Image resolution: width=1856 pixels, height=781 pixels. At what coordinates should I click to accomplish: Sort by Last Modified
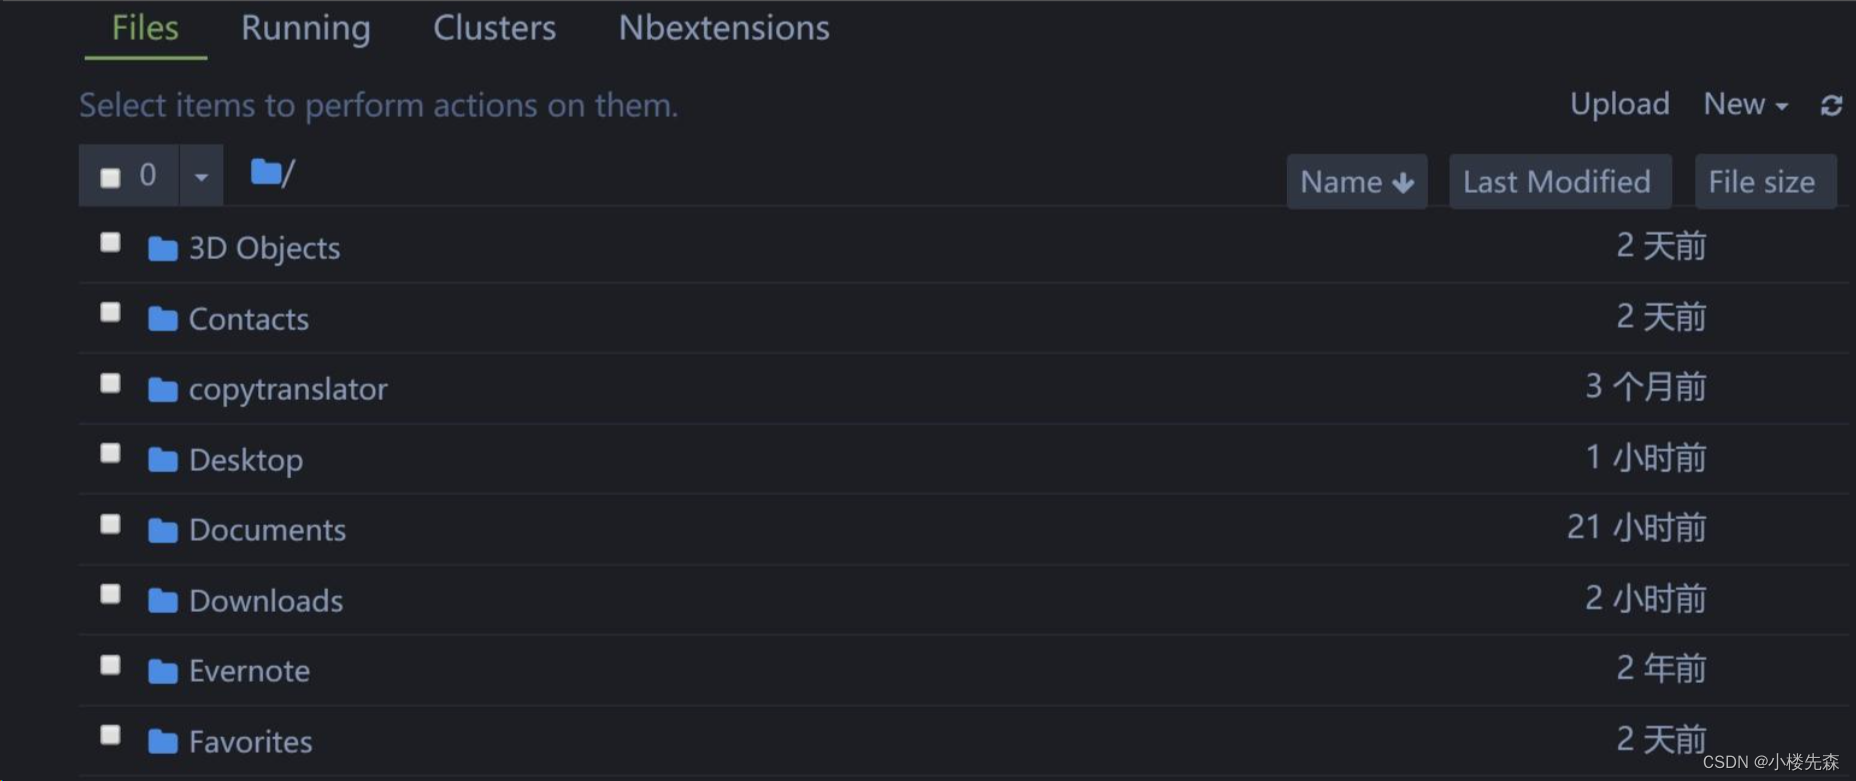pos(1557,182)
